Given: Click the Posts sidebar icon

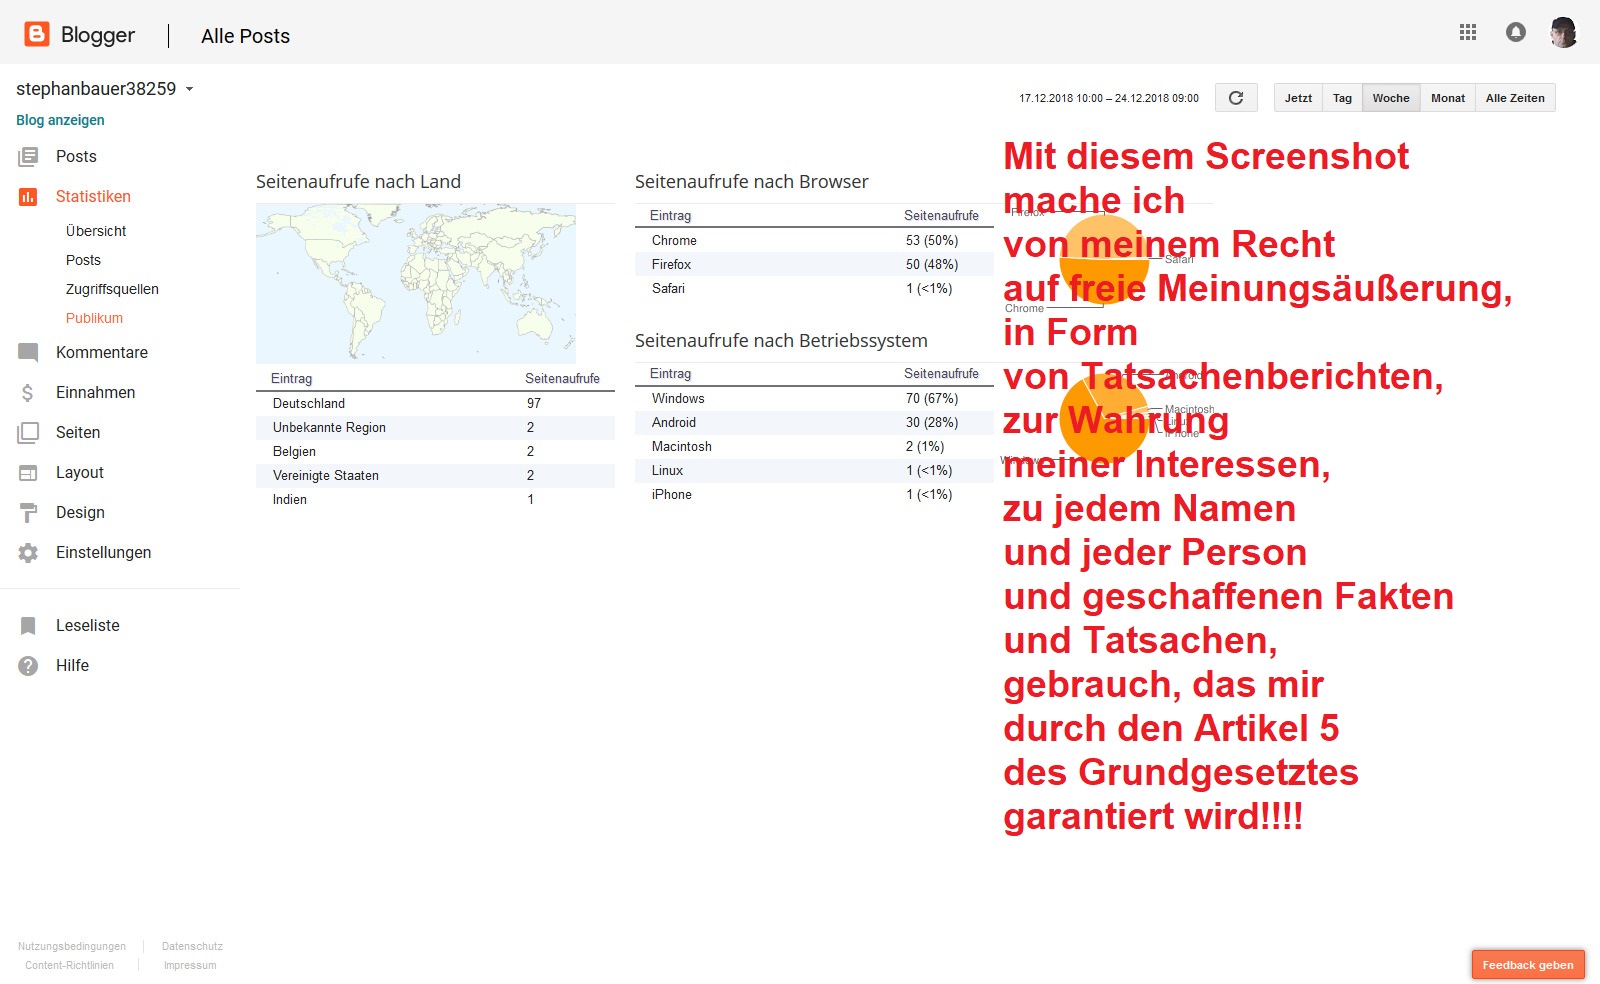Looking at the screenshot, I should [28, 157].
